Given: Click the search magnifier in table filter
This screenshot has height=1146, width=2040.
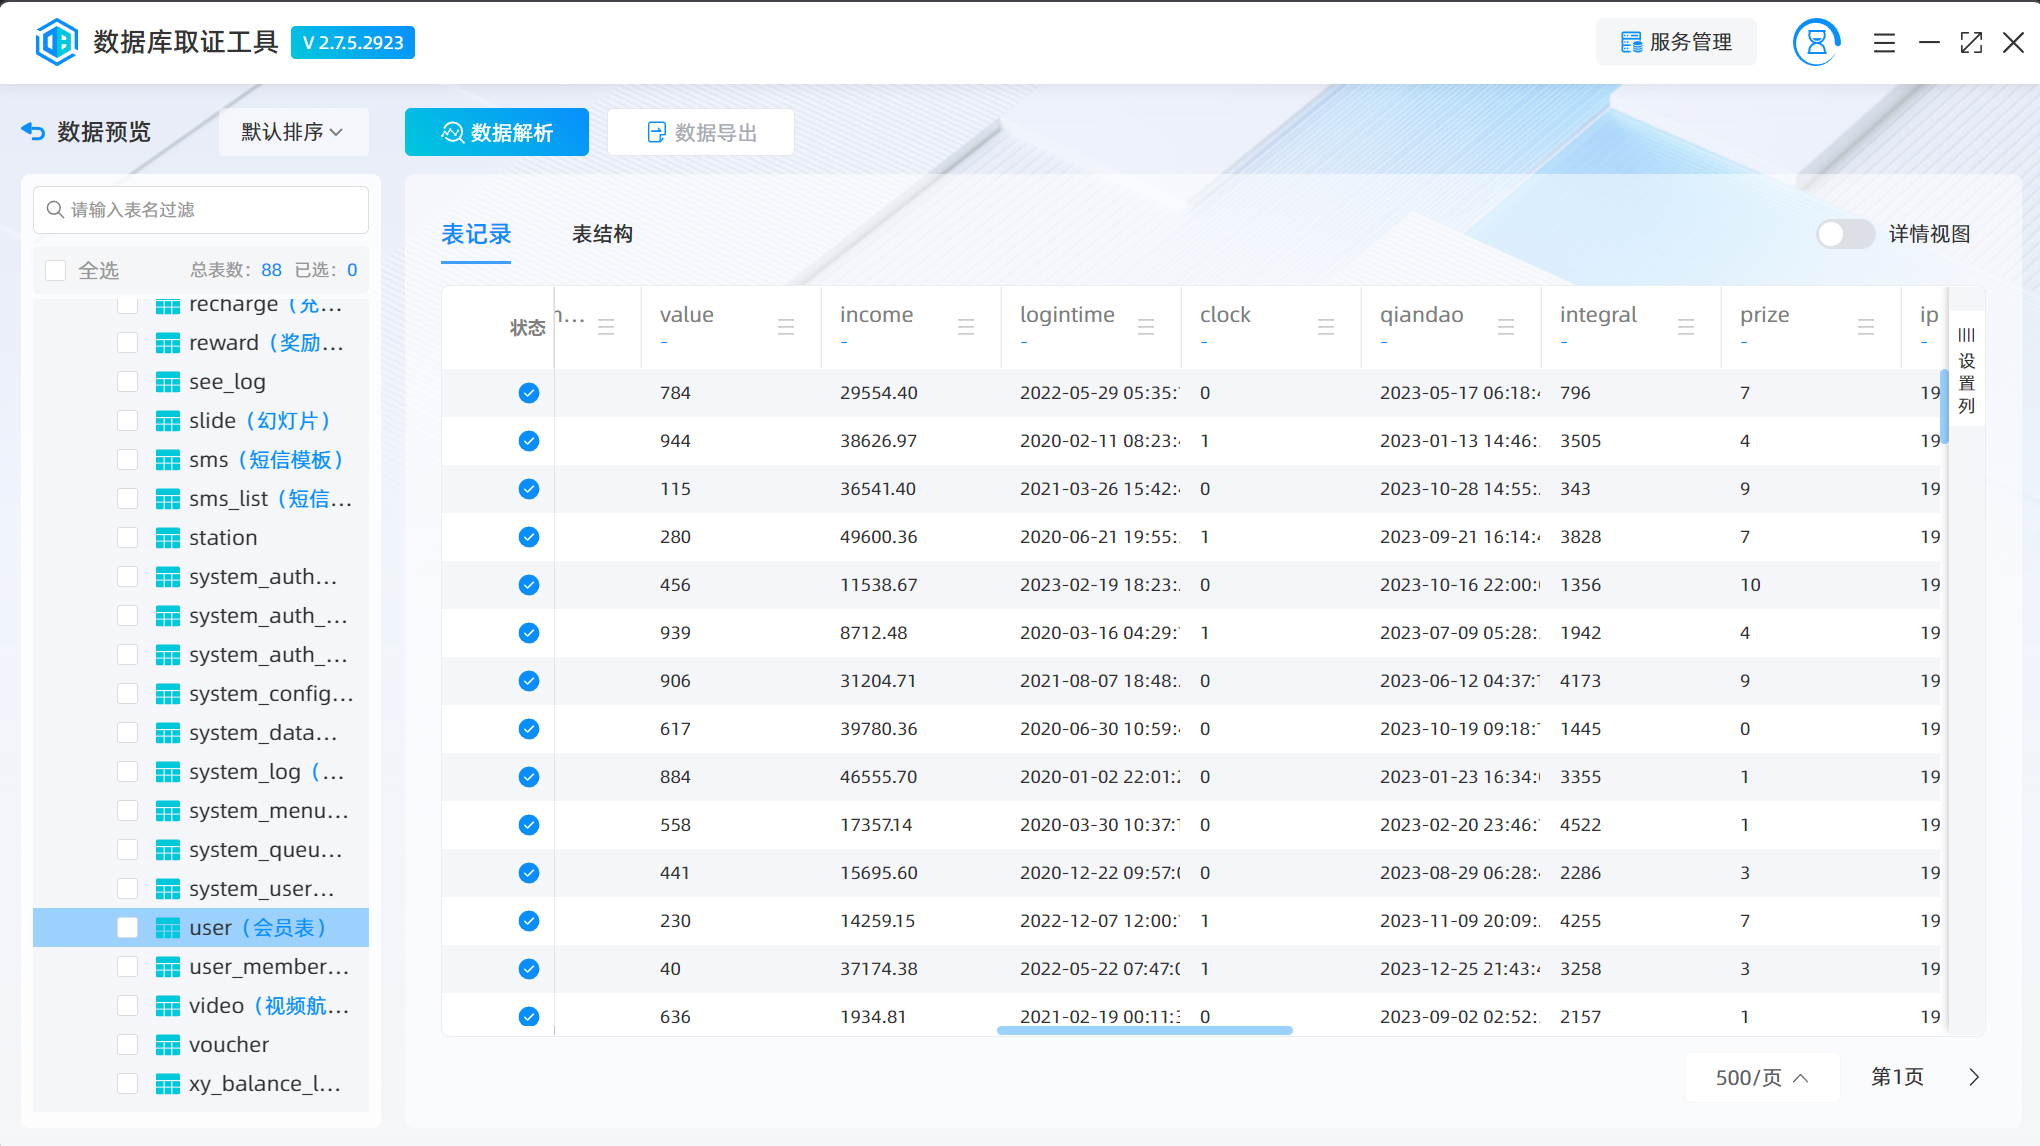Looking at the screenshot, I should pyautogui.click(x=56, y=209).
